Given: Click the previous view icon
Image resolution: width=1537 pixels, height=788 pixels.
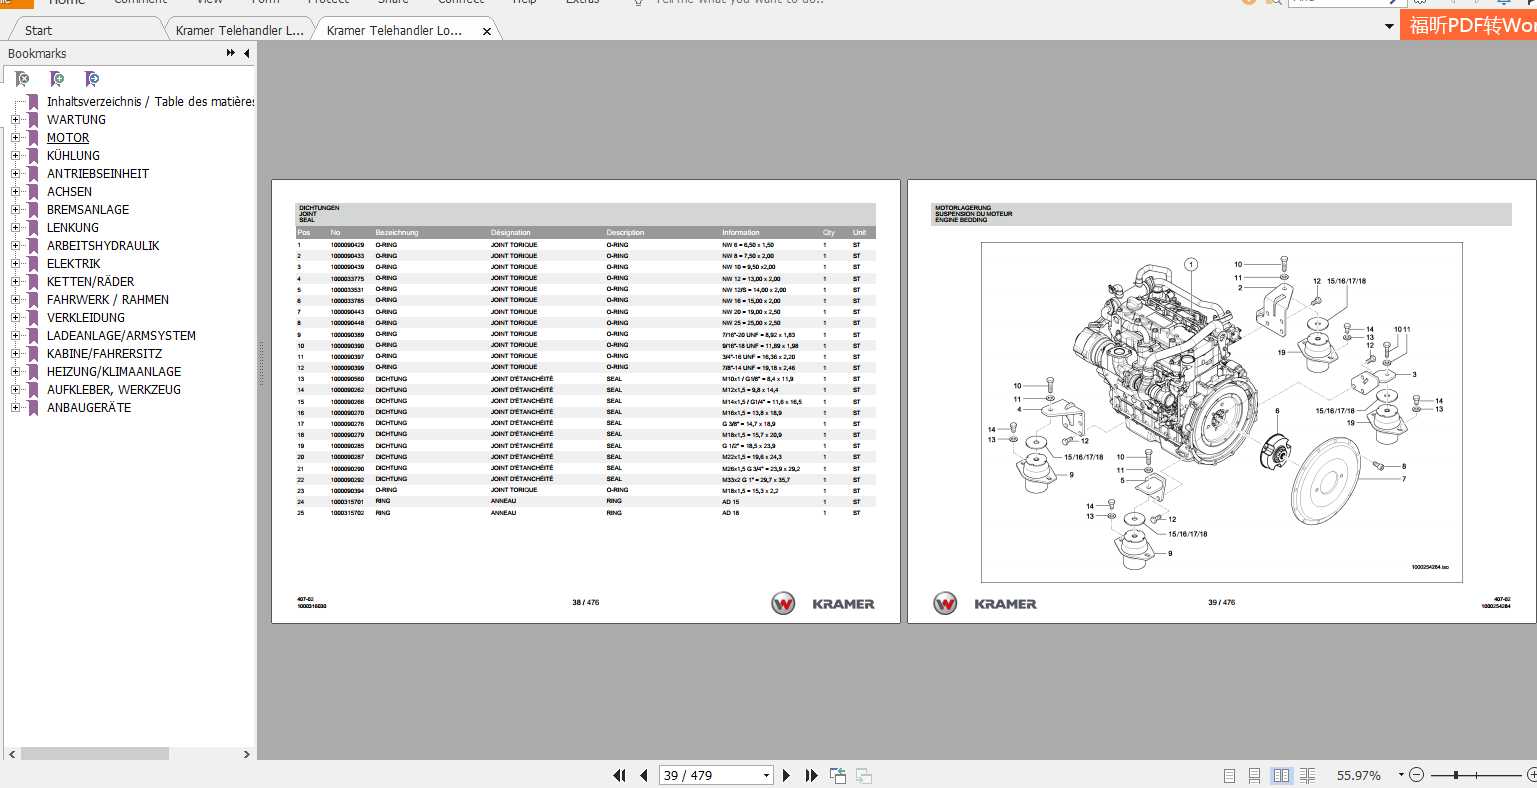Looking at the screenshot, I should tap(837, 775).
